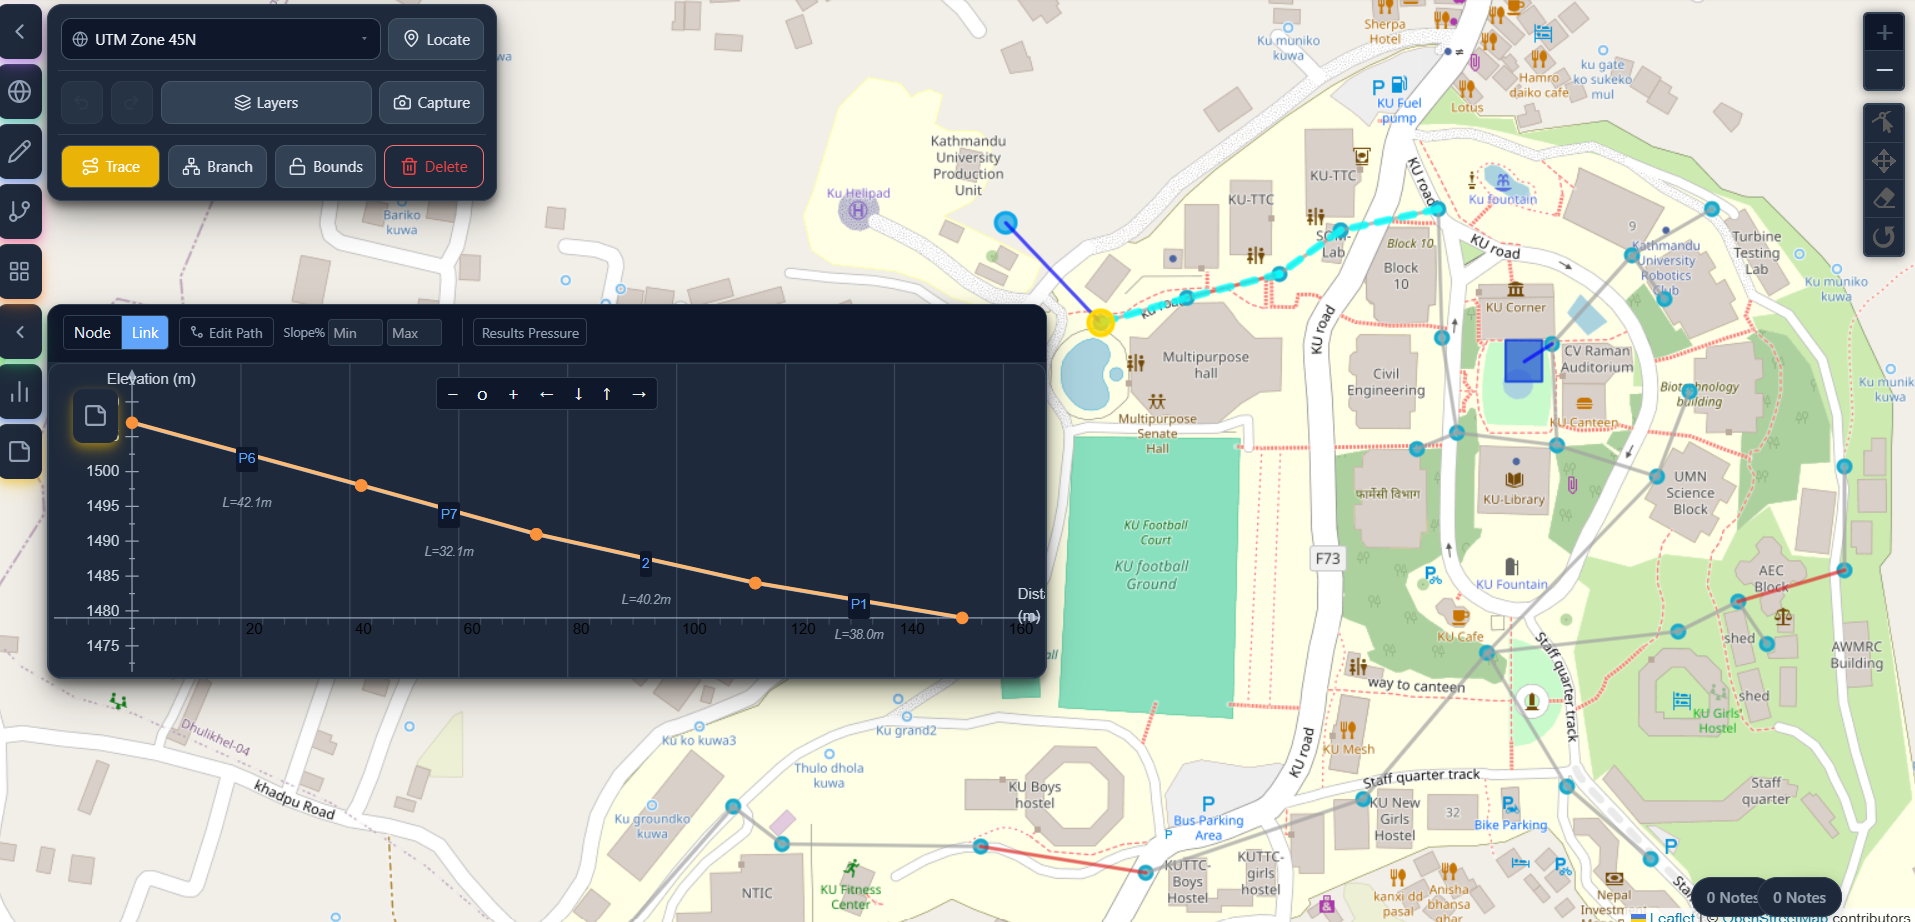Click the blue square tank on the map
This screenshot has height=922, width=1915.
1523,361
